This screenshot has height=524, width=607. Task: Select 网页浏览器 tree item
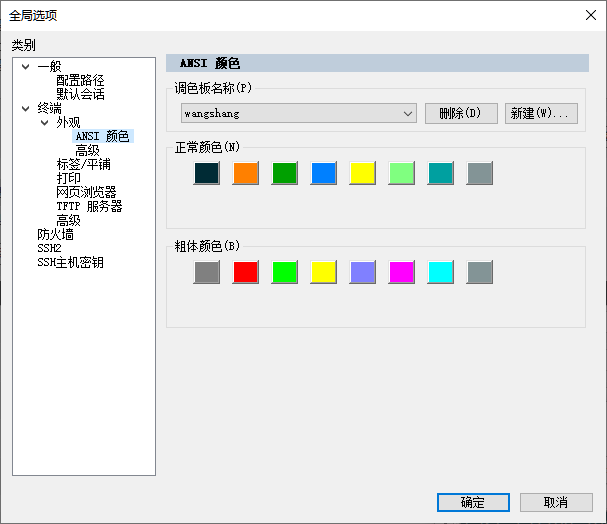click(86, 192)
